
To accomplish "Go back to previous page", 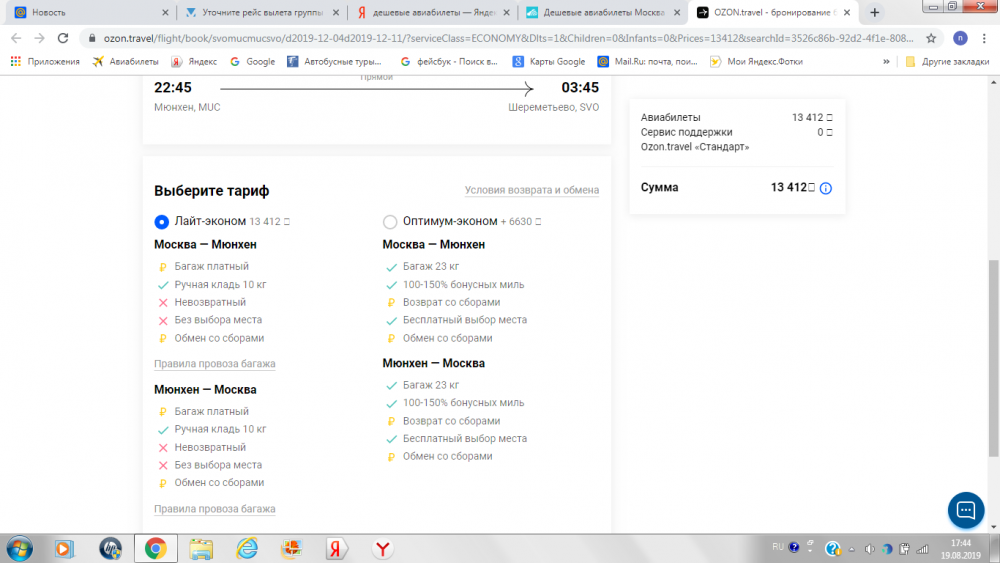I will [x=17, y=38].
